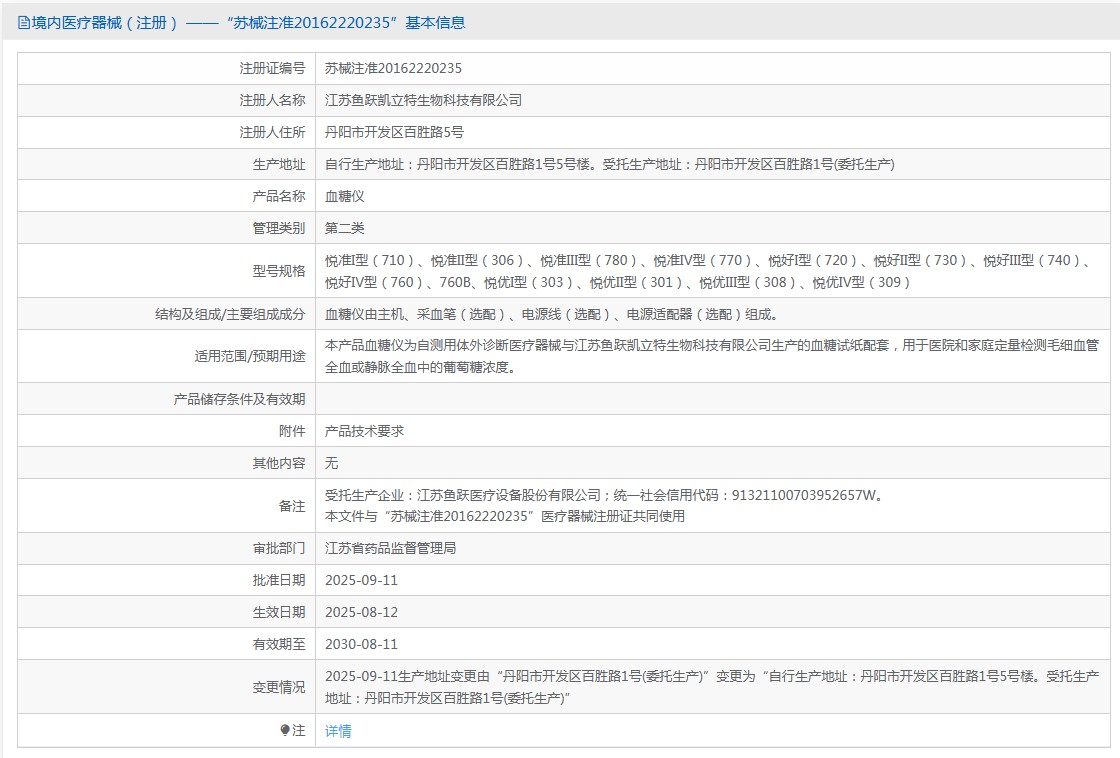Click the 生产地址 value cell

[x=609, y=165]
